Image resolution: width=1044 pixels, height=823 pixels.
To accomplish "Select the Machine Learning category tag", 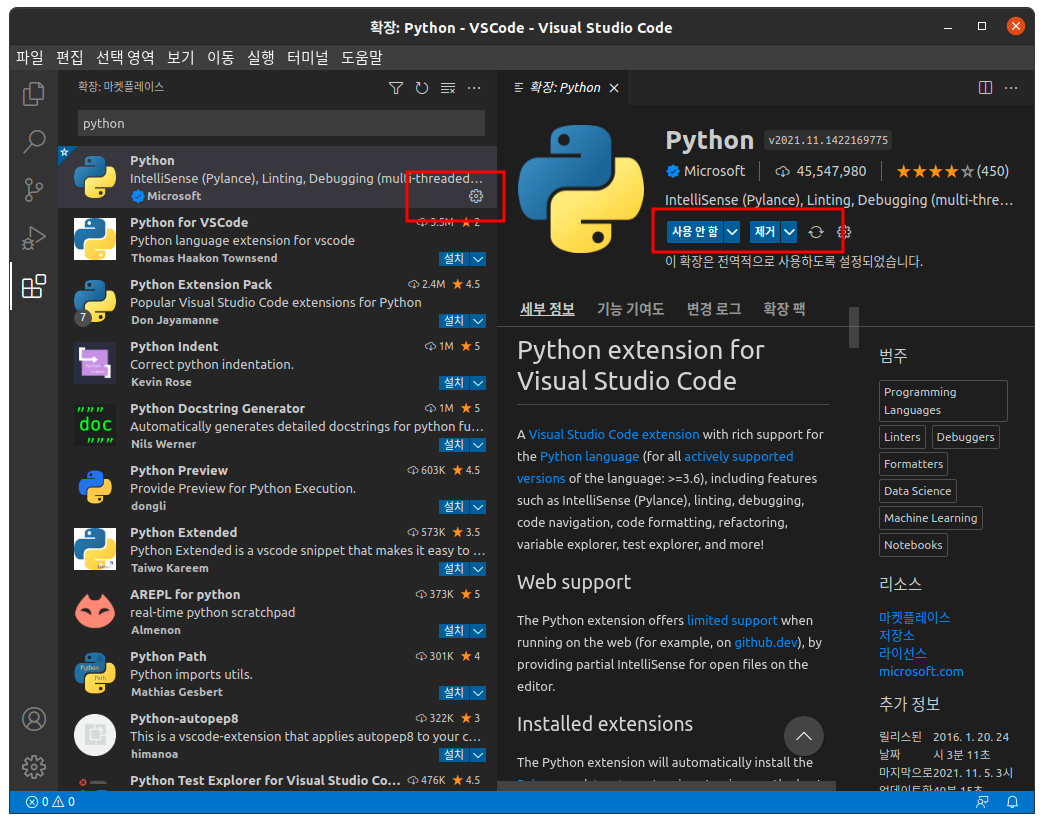I will [x=930, y=518].
